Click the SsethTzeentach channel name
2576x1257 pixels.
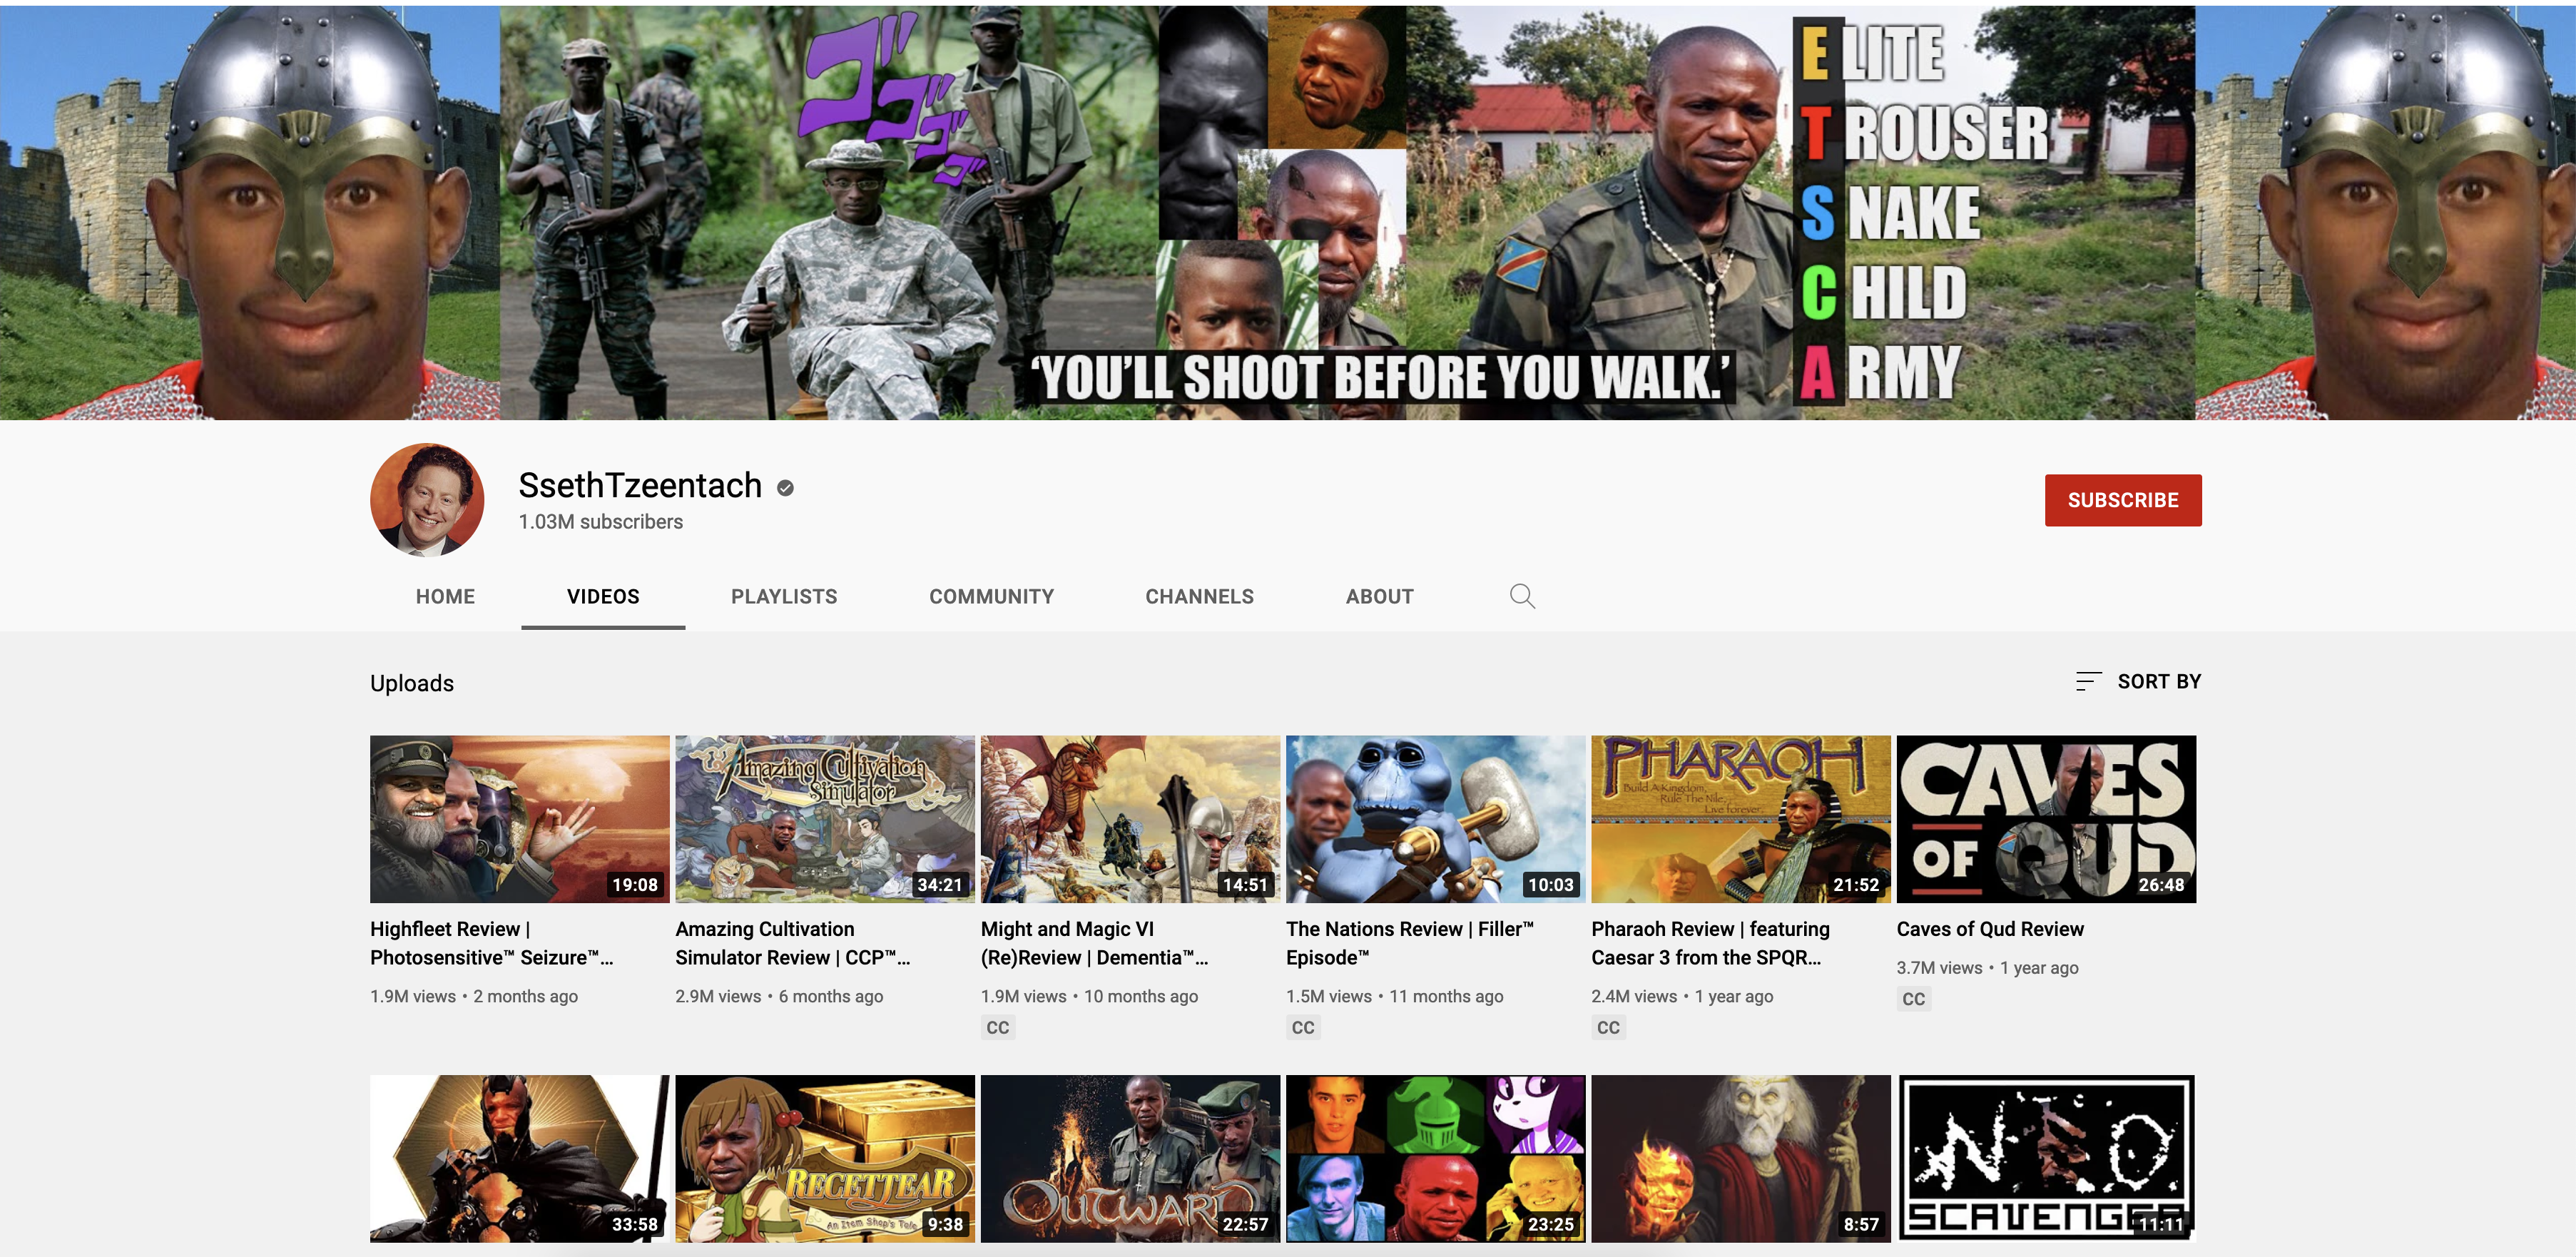pos(640,485)
